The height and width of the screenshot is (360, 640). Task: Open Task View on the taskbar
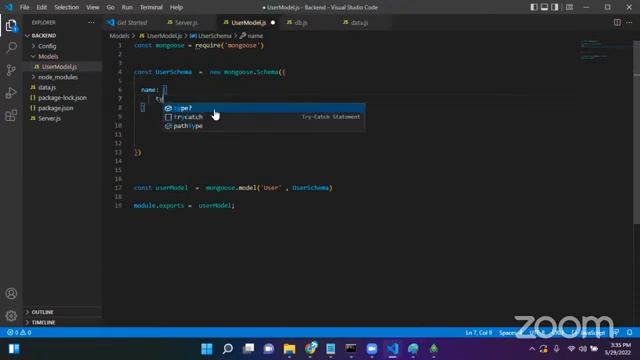tap(248, 349)
